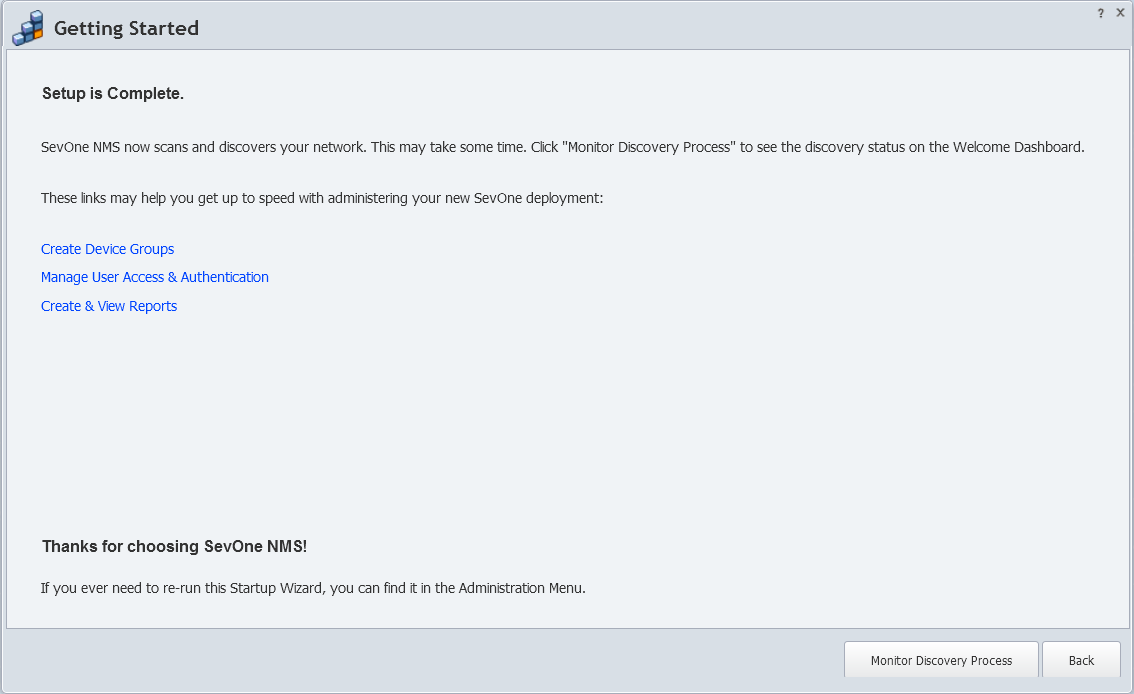The image size is (1134, 694).
Task: Click the Monitor Discovery Process button
Action: pos(941,660)
